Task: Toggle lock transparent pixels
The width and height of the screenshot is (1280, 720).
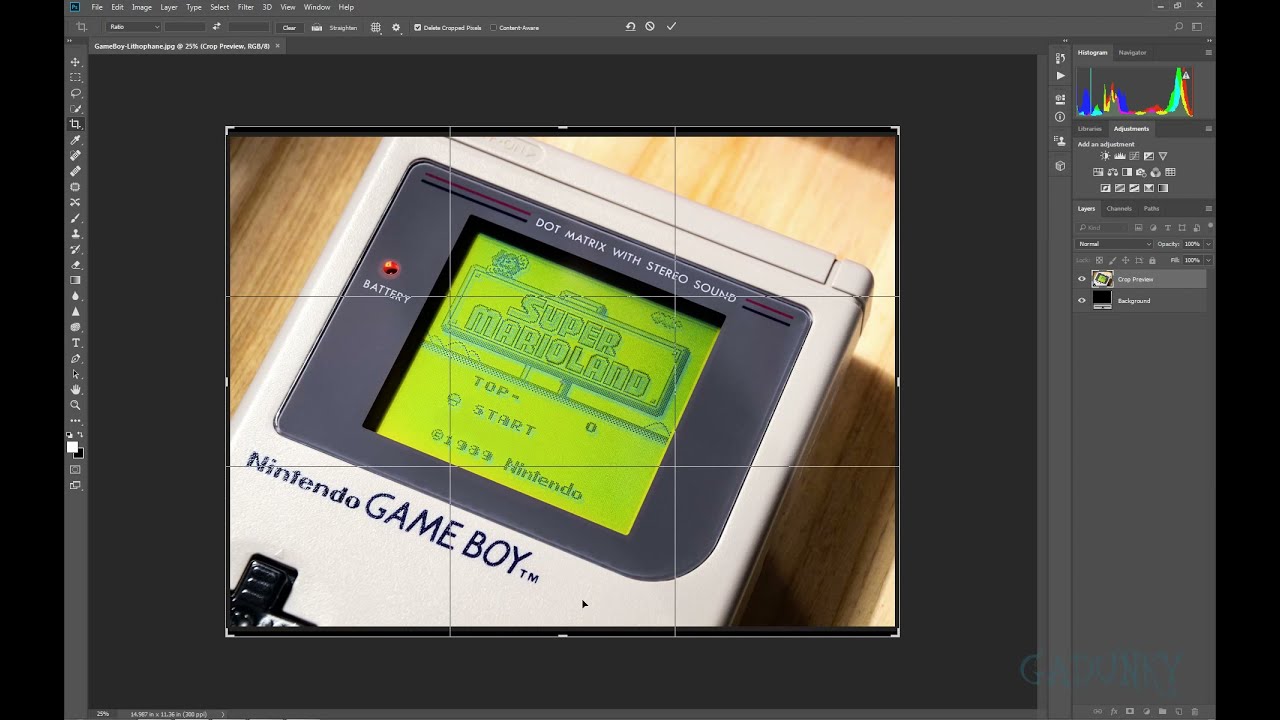Action: tap(1099, 260)
